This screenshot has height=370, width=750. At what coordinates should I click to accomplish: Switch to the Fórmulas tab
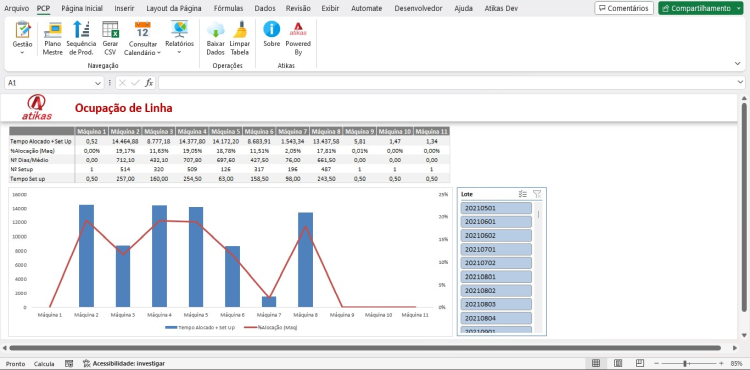click(228, 8)
